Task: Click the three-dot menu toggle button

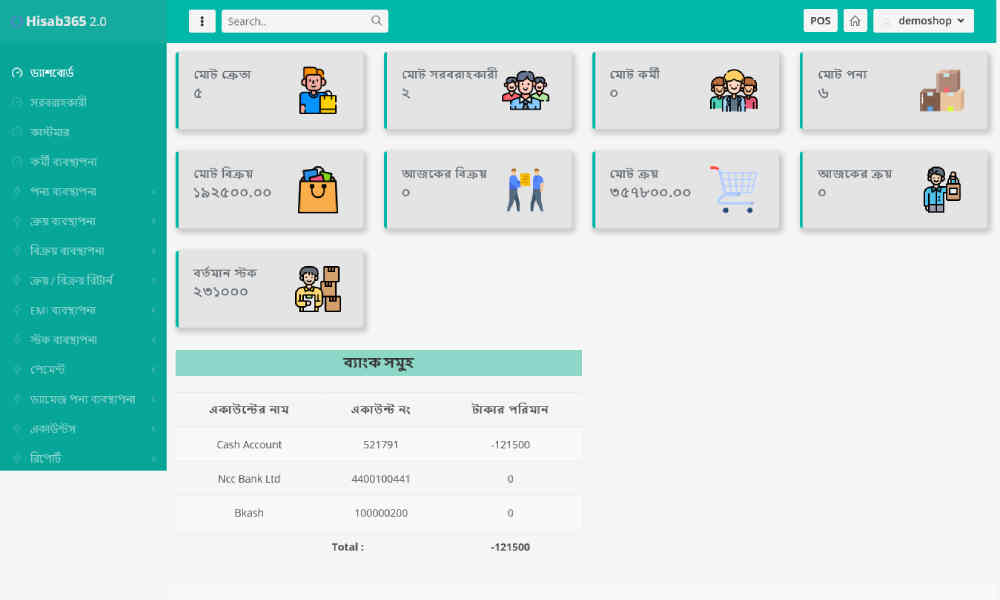Action: click(x=202, y=21)
